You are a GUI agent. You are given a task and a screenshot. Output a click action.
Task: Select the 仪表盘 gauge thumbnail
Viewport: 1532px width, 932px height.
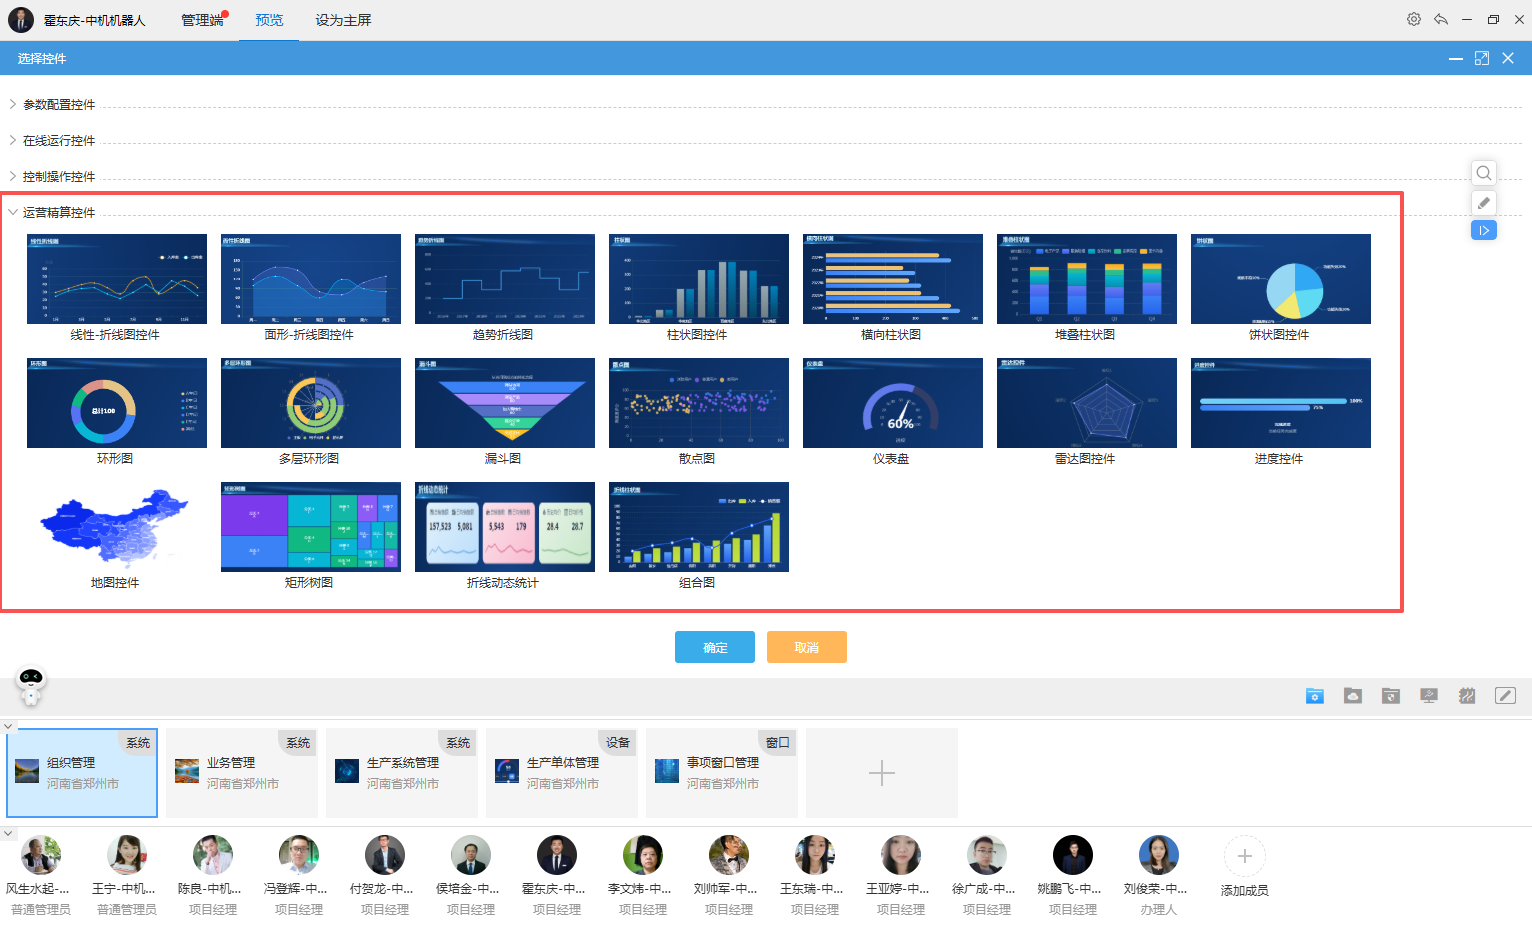tap(892, 404)
